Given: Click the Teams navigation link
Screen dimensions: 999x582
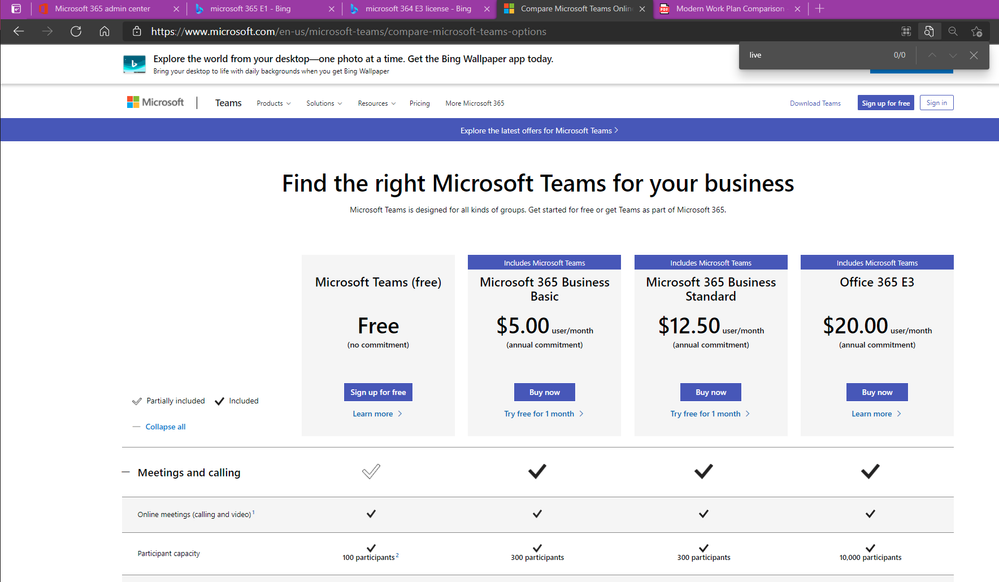Looking at the screenshot, I should 228,103.
